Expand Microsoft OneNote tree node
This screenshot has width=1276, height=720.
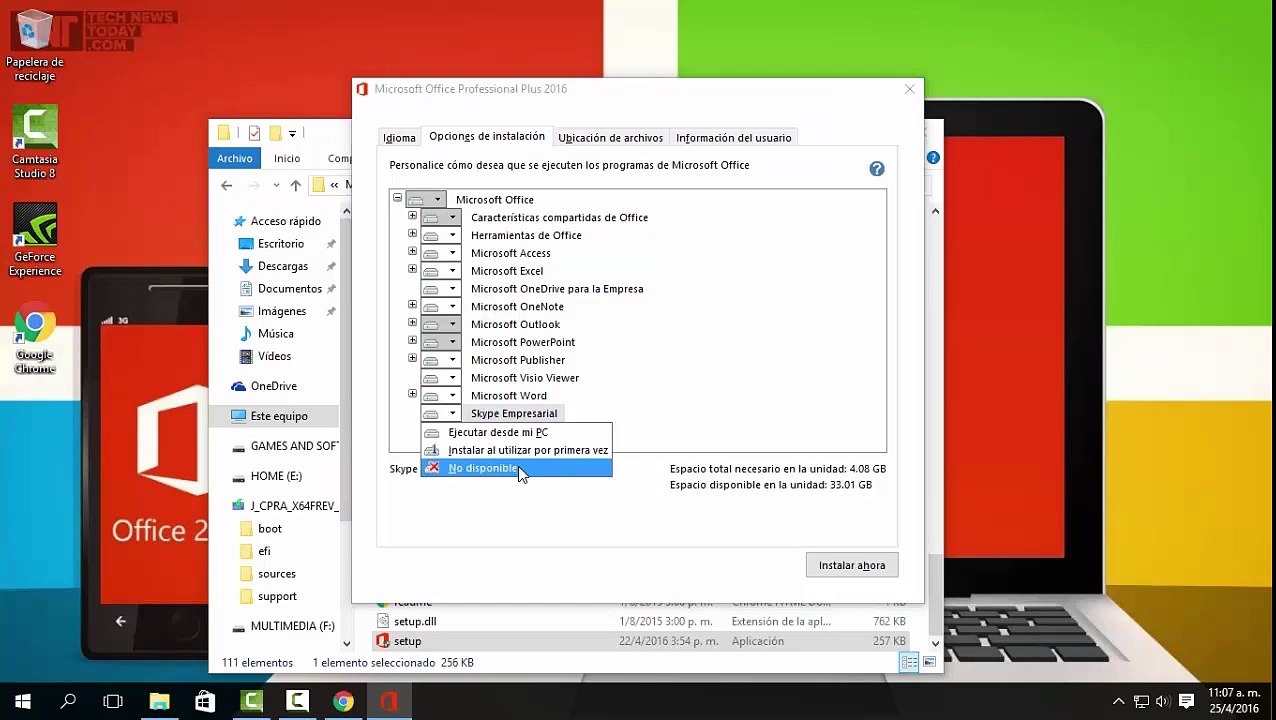[x=412, y=305]
